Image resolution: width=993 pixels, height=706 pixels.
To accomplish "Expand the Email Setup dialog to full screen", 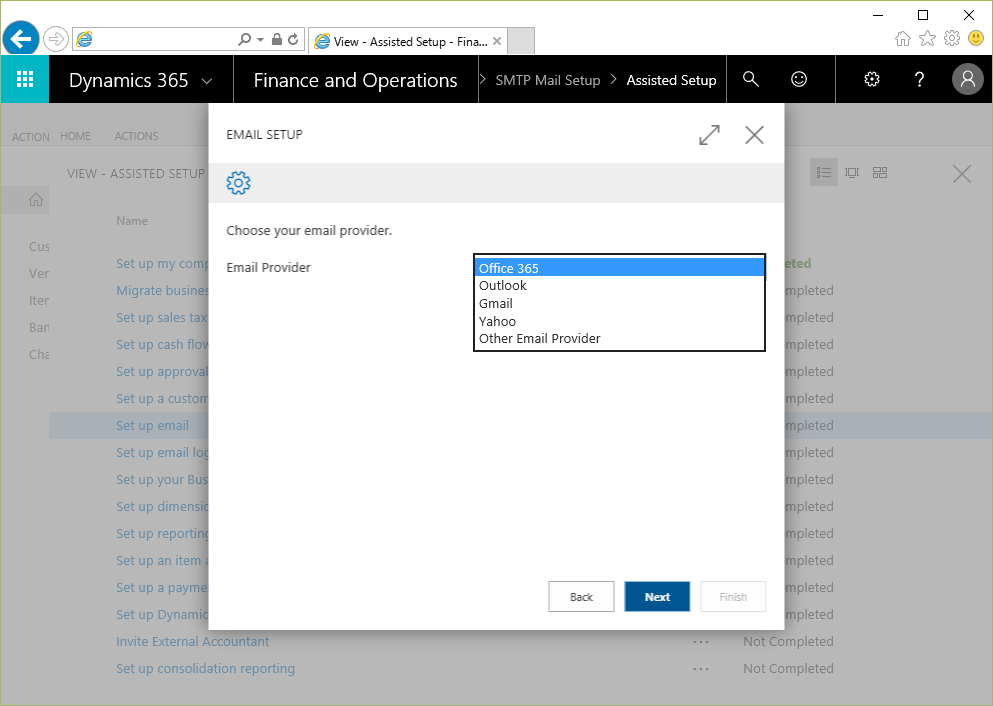I will coord(709,134).
